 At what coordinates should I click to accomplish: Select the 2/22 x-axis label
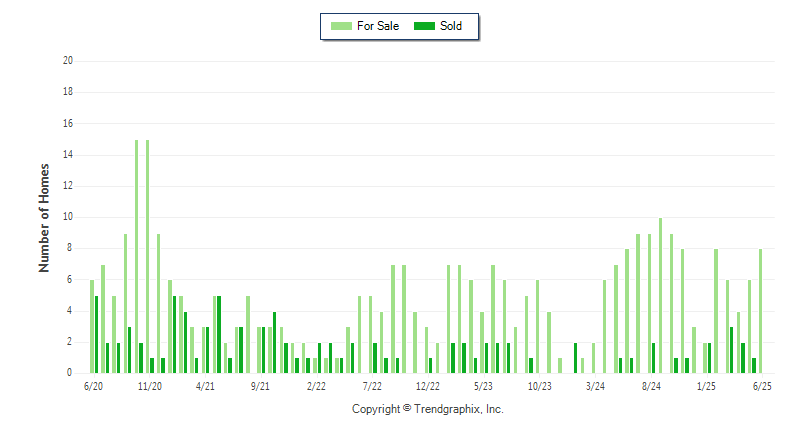(316, 387)
